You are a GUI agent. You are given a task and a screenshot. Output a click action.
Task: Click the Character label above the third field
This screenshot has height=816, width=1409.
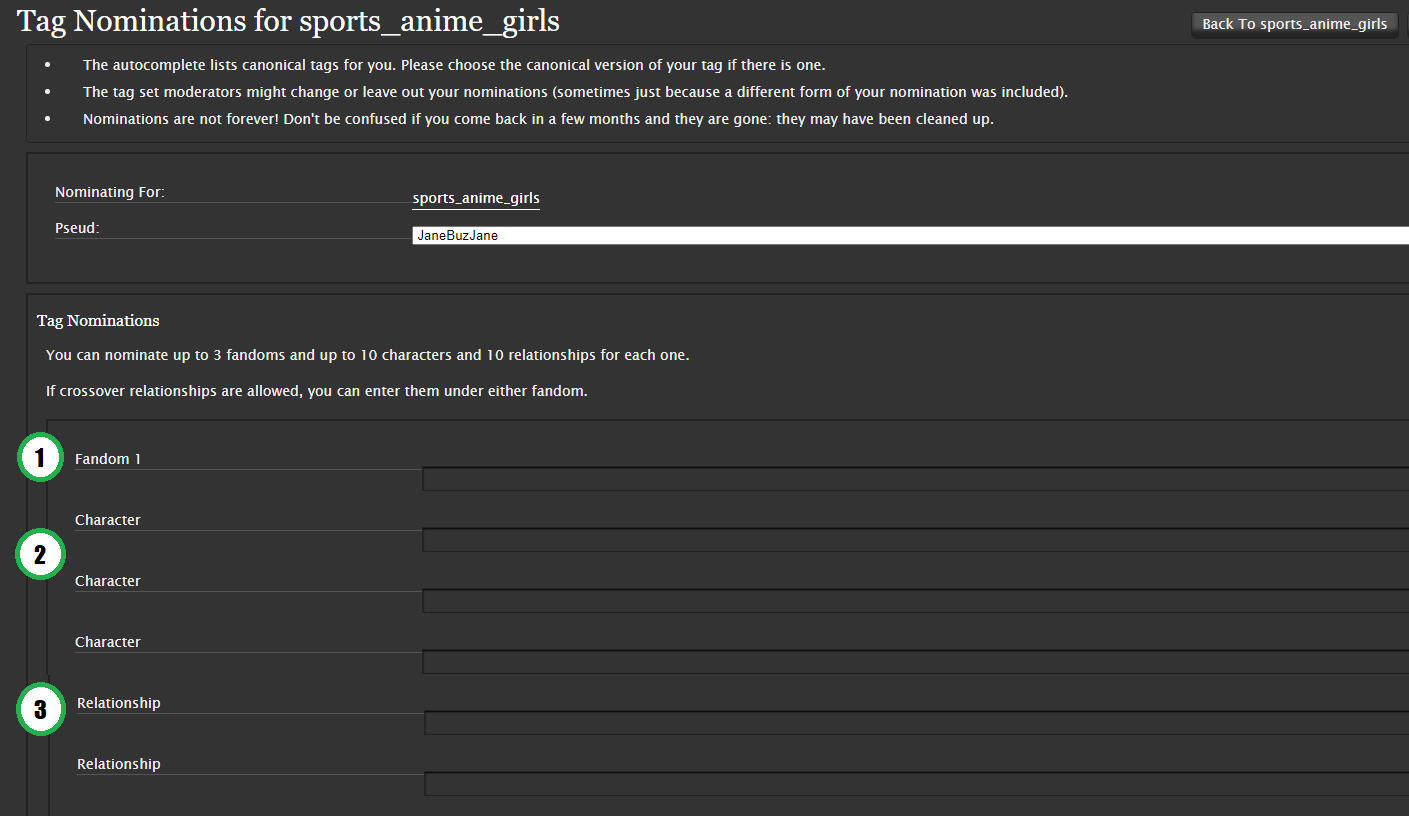(x=107, y=641)
